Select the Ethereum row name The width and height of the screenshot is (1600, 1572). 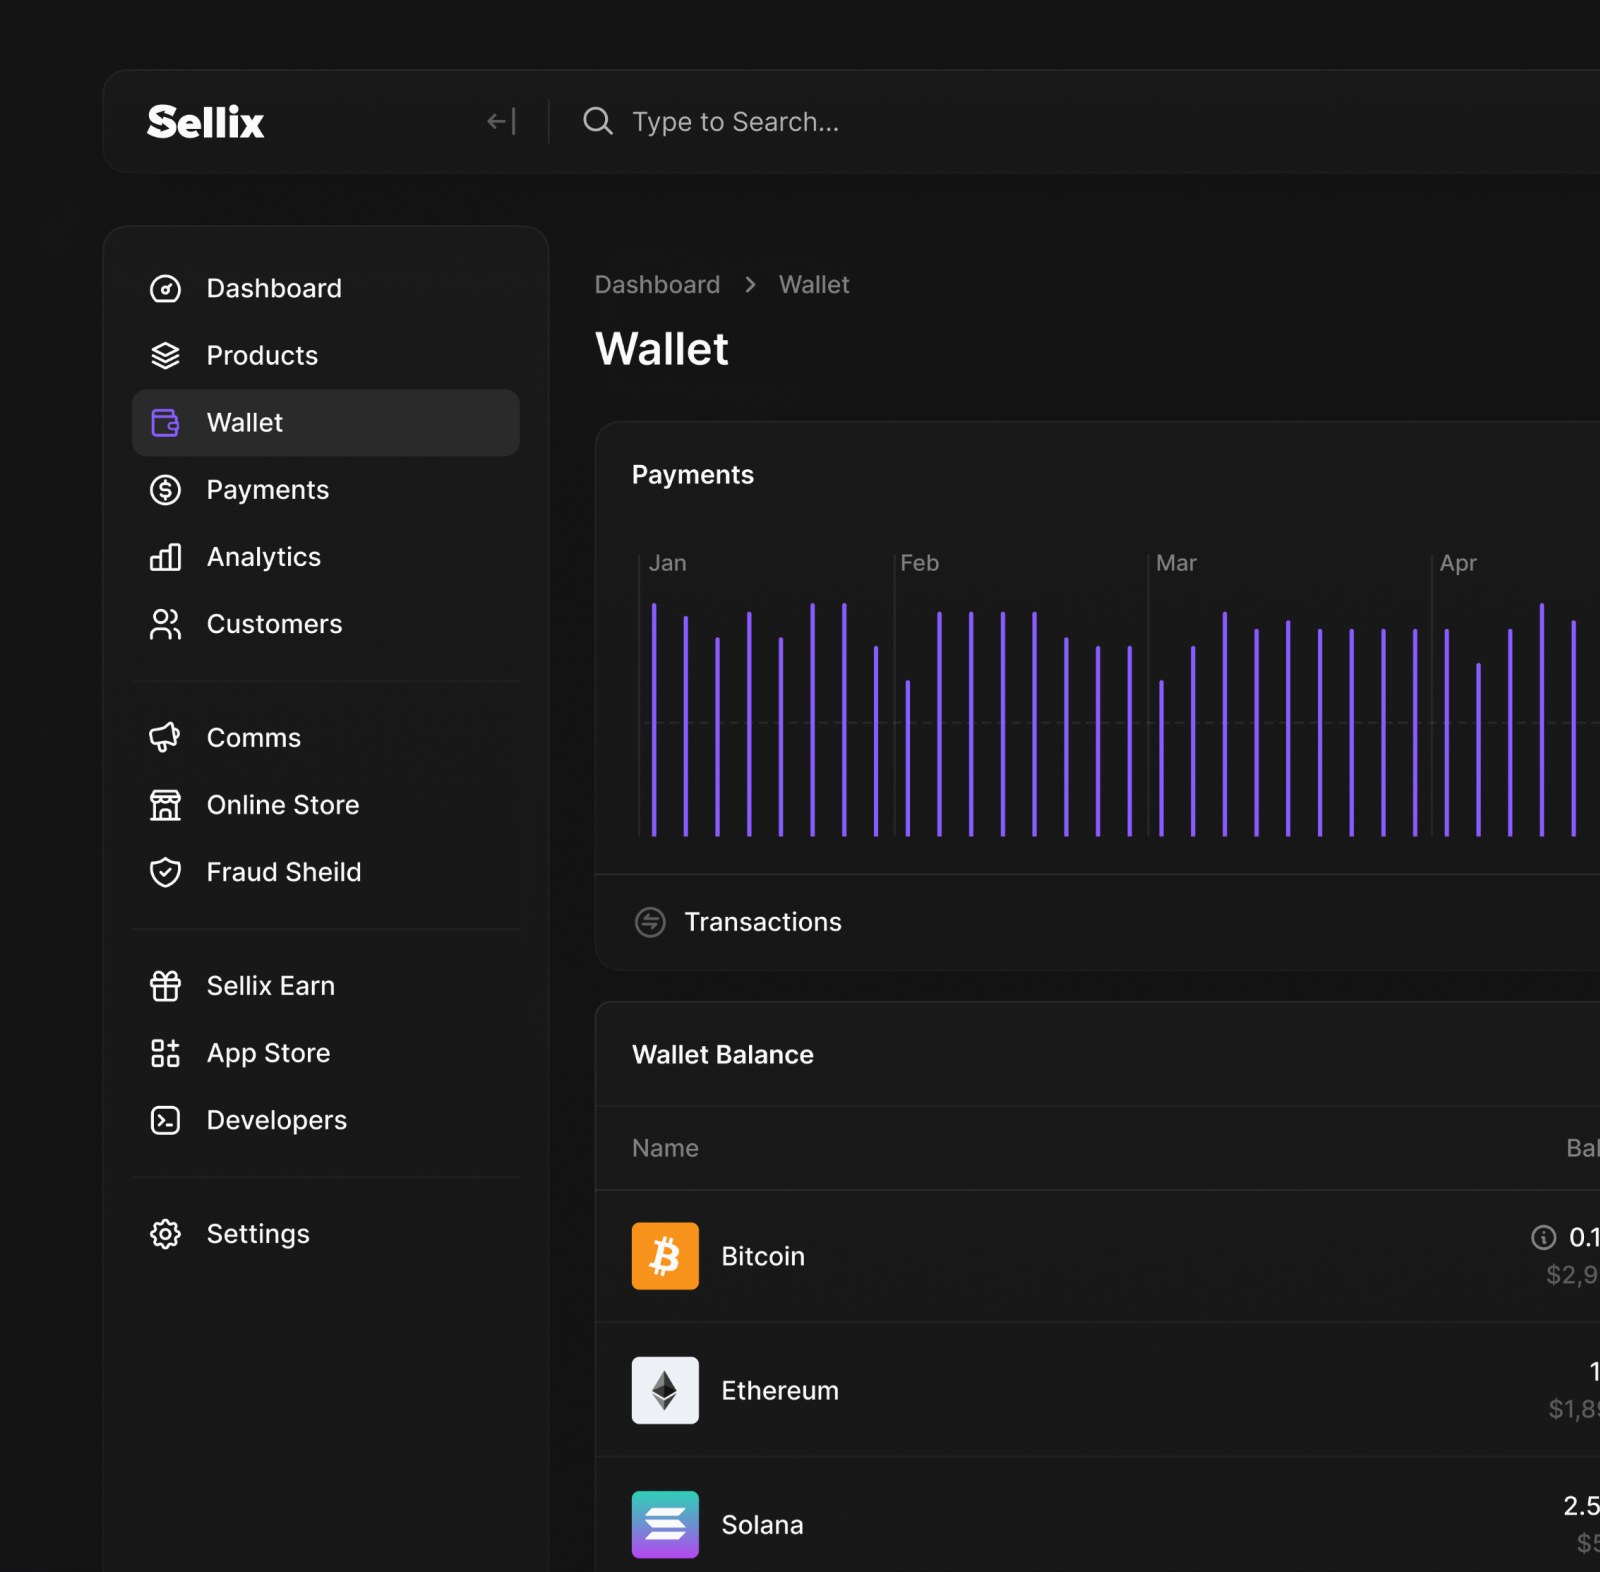pyautogui.click(x=780, y=1390)
